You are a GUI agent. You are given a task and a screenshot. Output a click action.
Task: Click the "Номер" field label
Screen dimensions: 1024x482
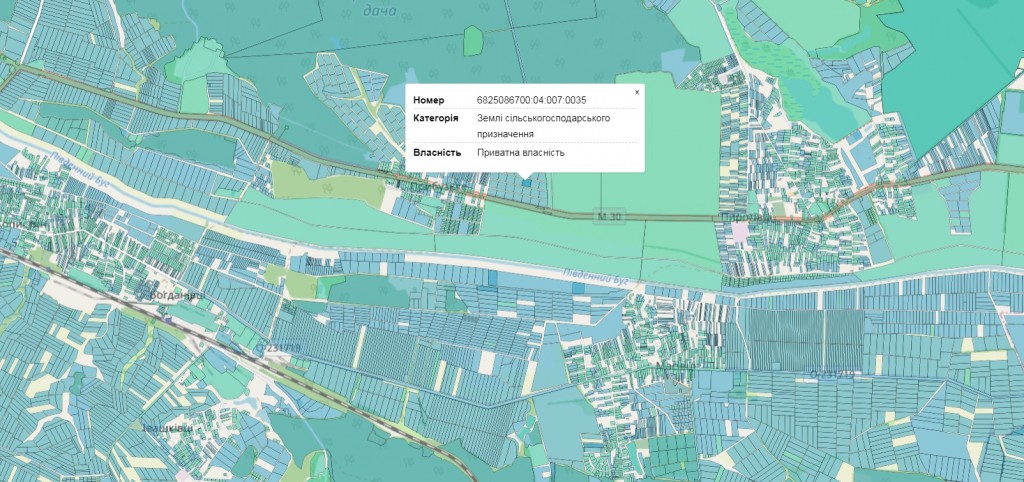(428, 100)
